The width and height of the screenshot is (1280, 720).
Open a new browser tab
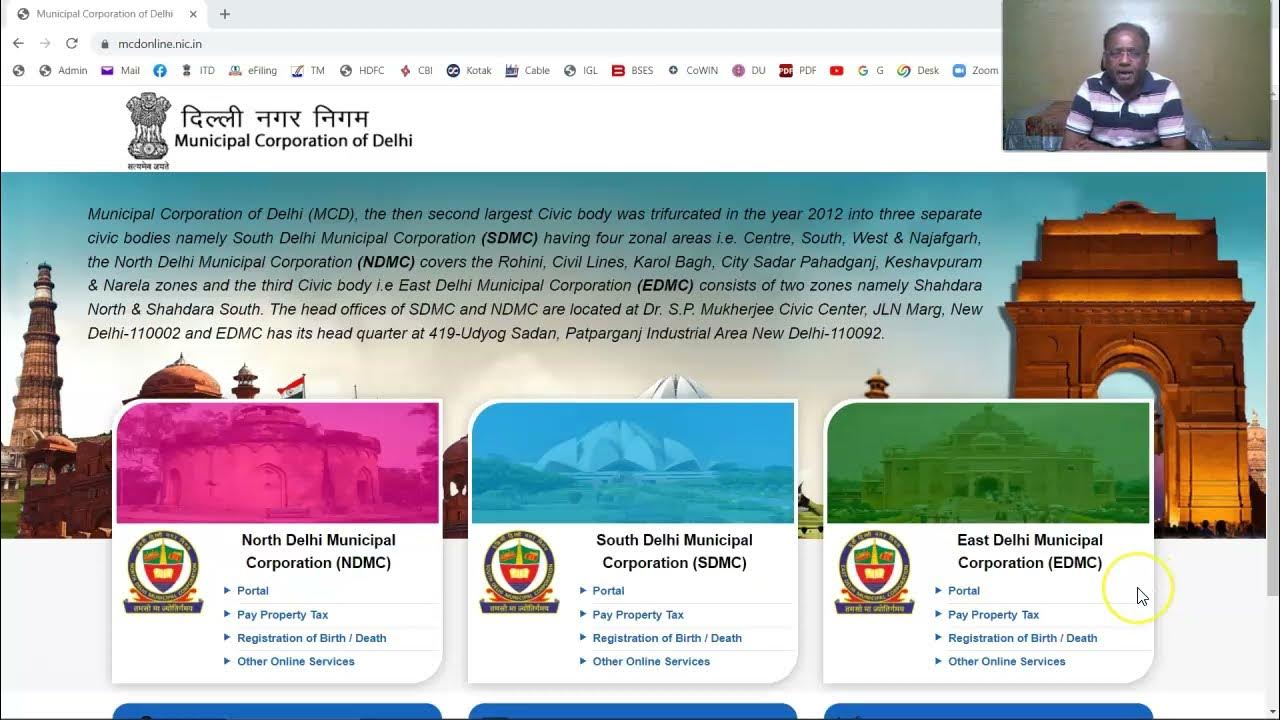[225, 14]
